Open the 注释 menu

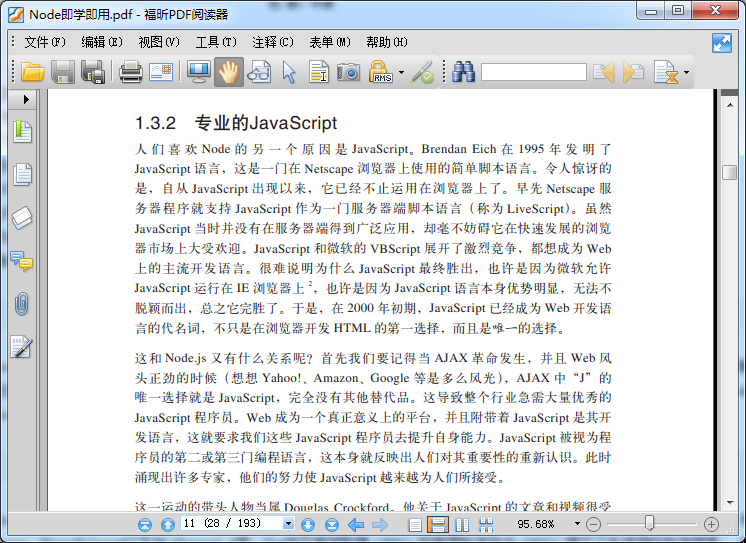pyautogui.click(x=273, y=42)
